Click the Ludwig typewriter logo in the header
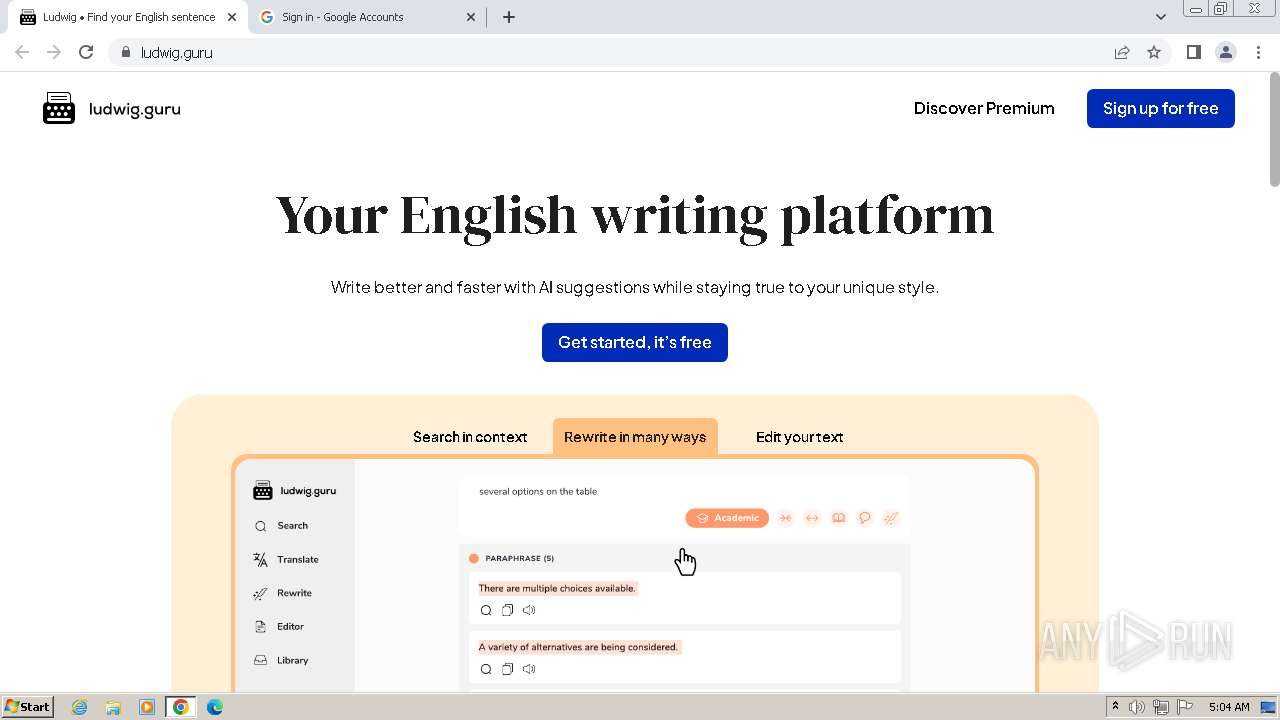Screen dimensions: 1280x720 click(x=59, y=108)
